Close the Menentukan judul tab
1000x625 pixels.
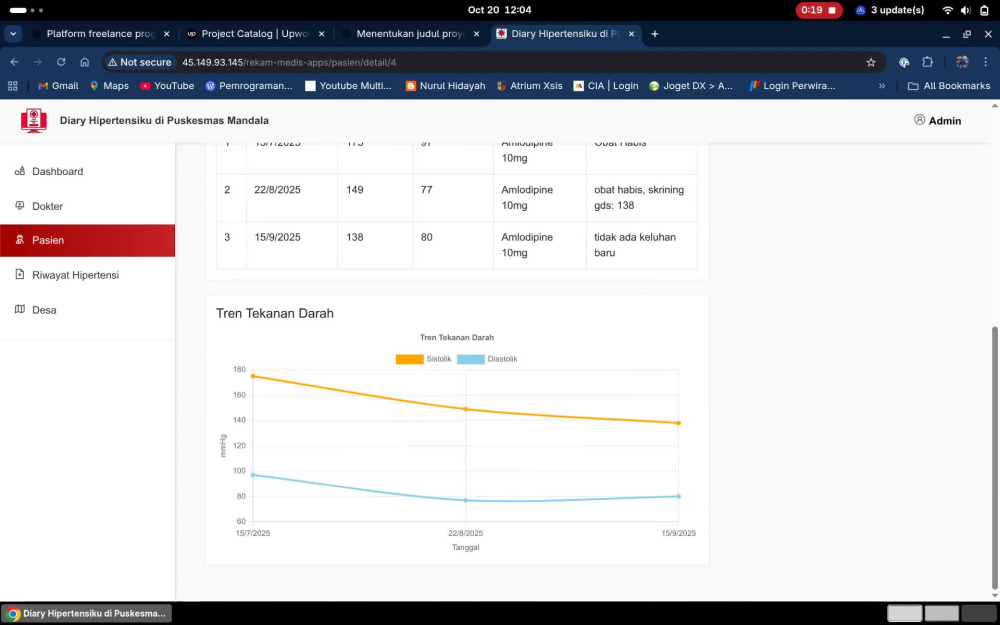(x=476, y=34)
